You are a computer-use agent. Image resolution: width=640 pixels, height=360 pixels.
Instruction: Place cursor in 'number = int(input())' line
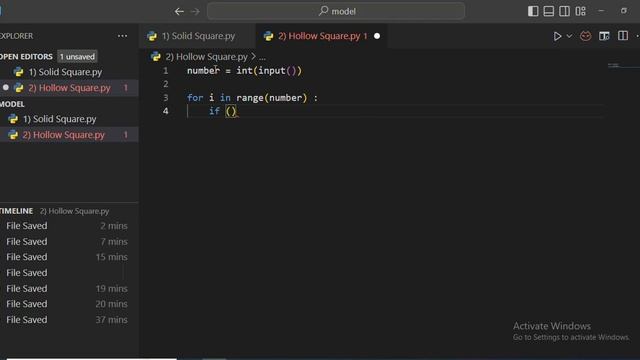tap(244, 71)
